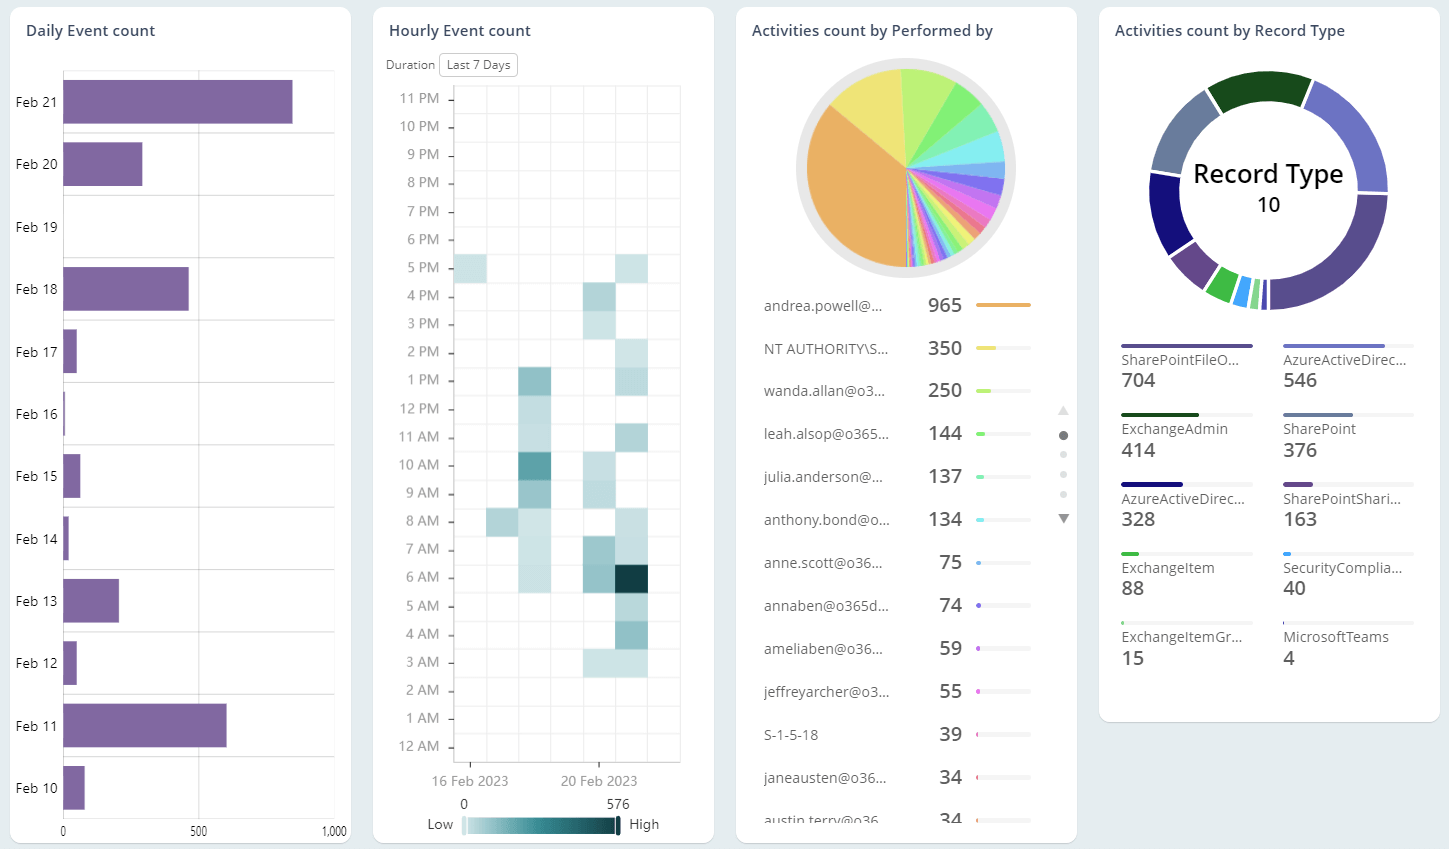Click the "Activities count by Performed by" title
This screenshot has width=1449, height=849.
(872, 31)
